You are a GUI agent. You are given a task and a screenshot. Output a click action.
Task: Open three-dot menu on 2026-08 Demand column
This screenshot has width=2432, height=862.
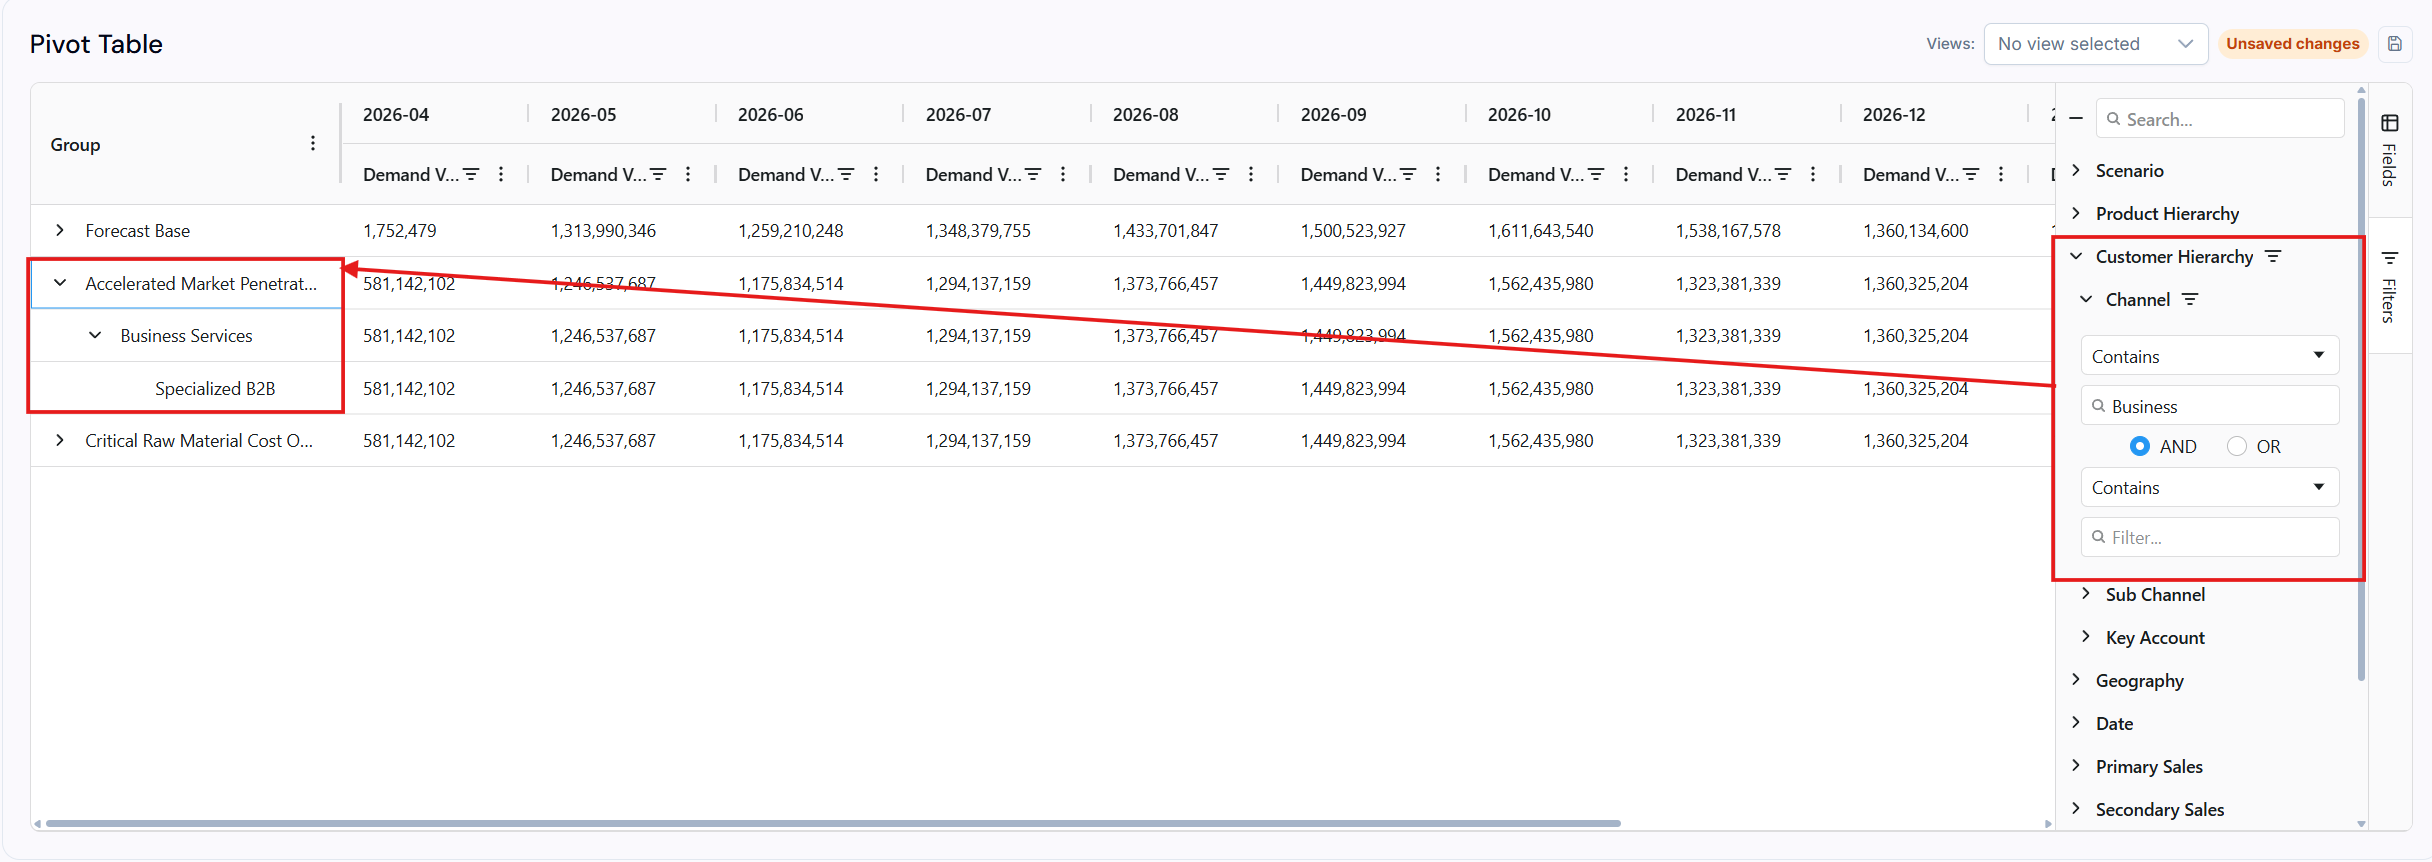point(1251,174)
